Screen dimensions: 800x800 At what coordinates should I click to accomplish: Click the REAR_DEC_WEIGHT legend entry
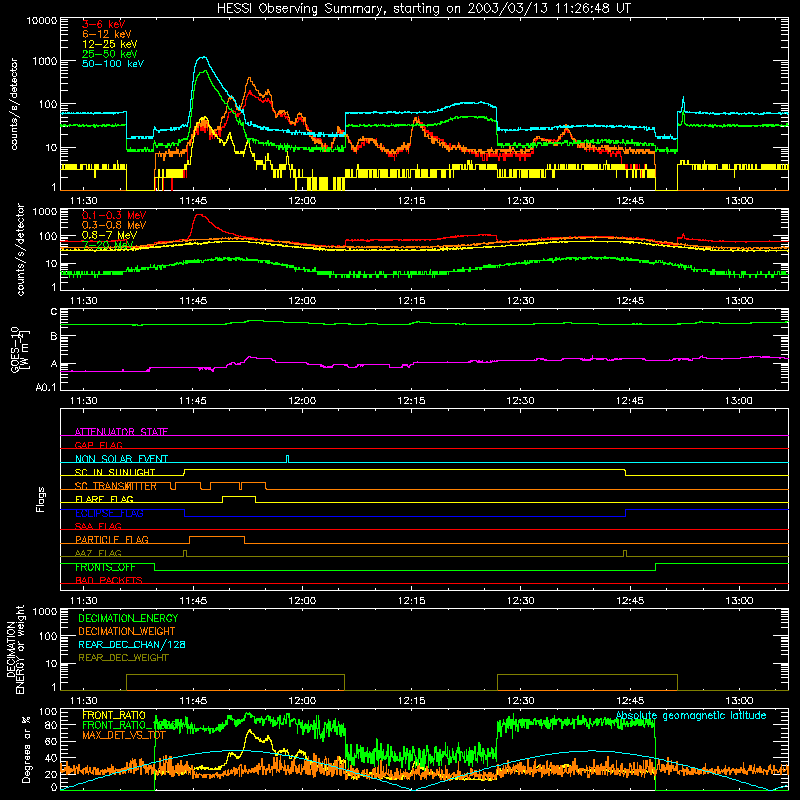[123, 658]
